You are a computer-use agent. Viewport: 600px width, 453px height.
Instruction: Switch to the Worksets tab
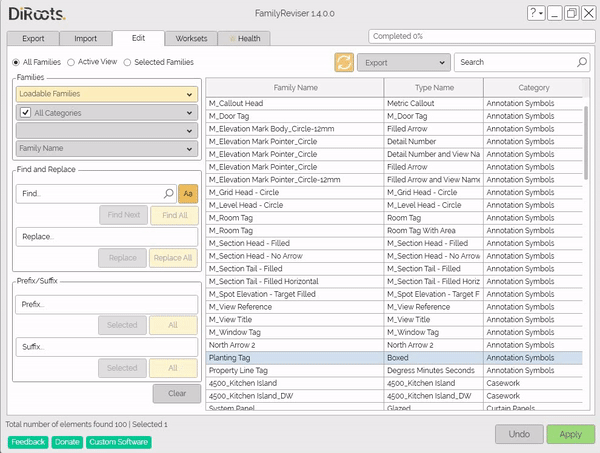pyautogui.click(x=191, y=38)
